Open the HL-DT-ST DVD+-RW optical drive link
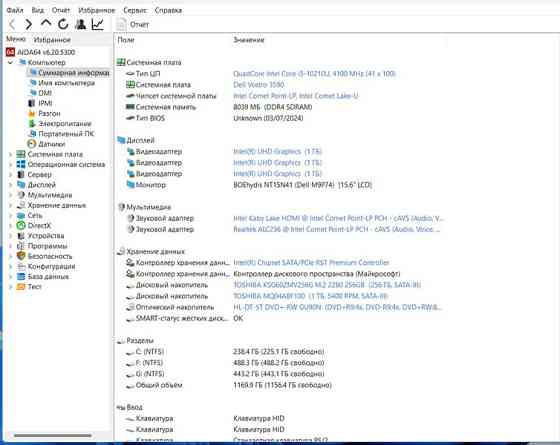Screen dimensions: 560x445 (338, 307)
